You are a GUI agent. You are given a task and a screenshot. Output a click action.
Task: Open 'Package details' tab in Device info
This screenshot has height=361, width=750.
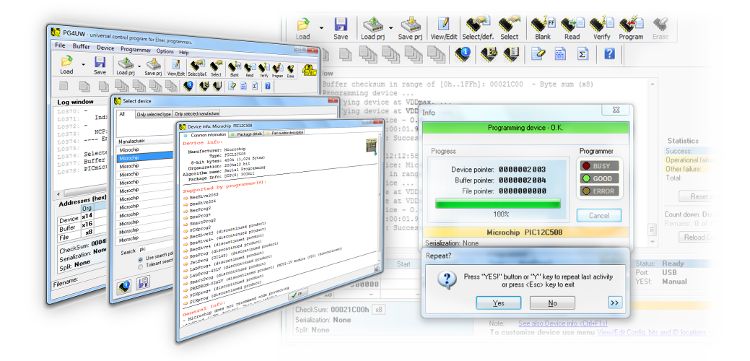tap(245, 134)
